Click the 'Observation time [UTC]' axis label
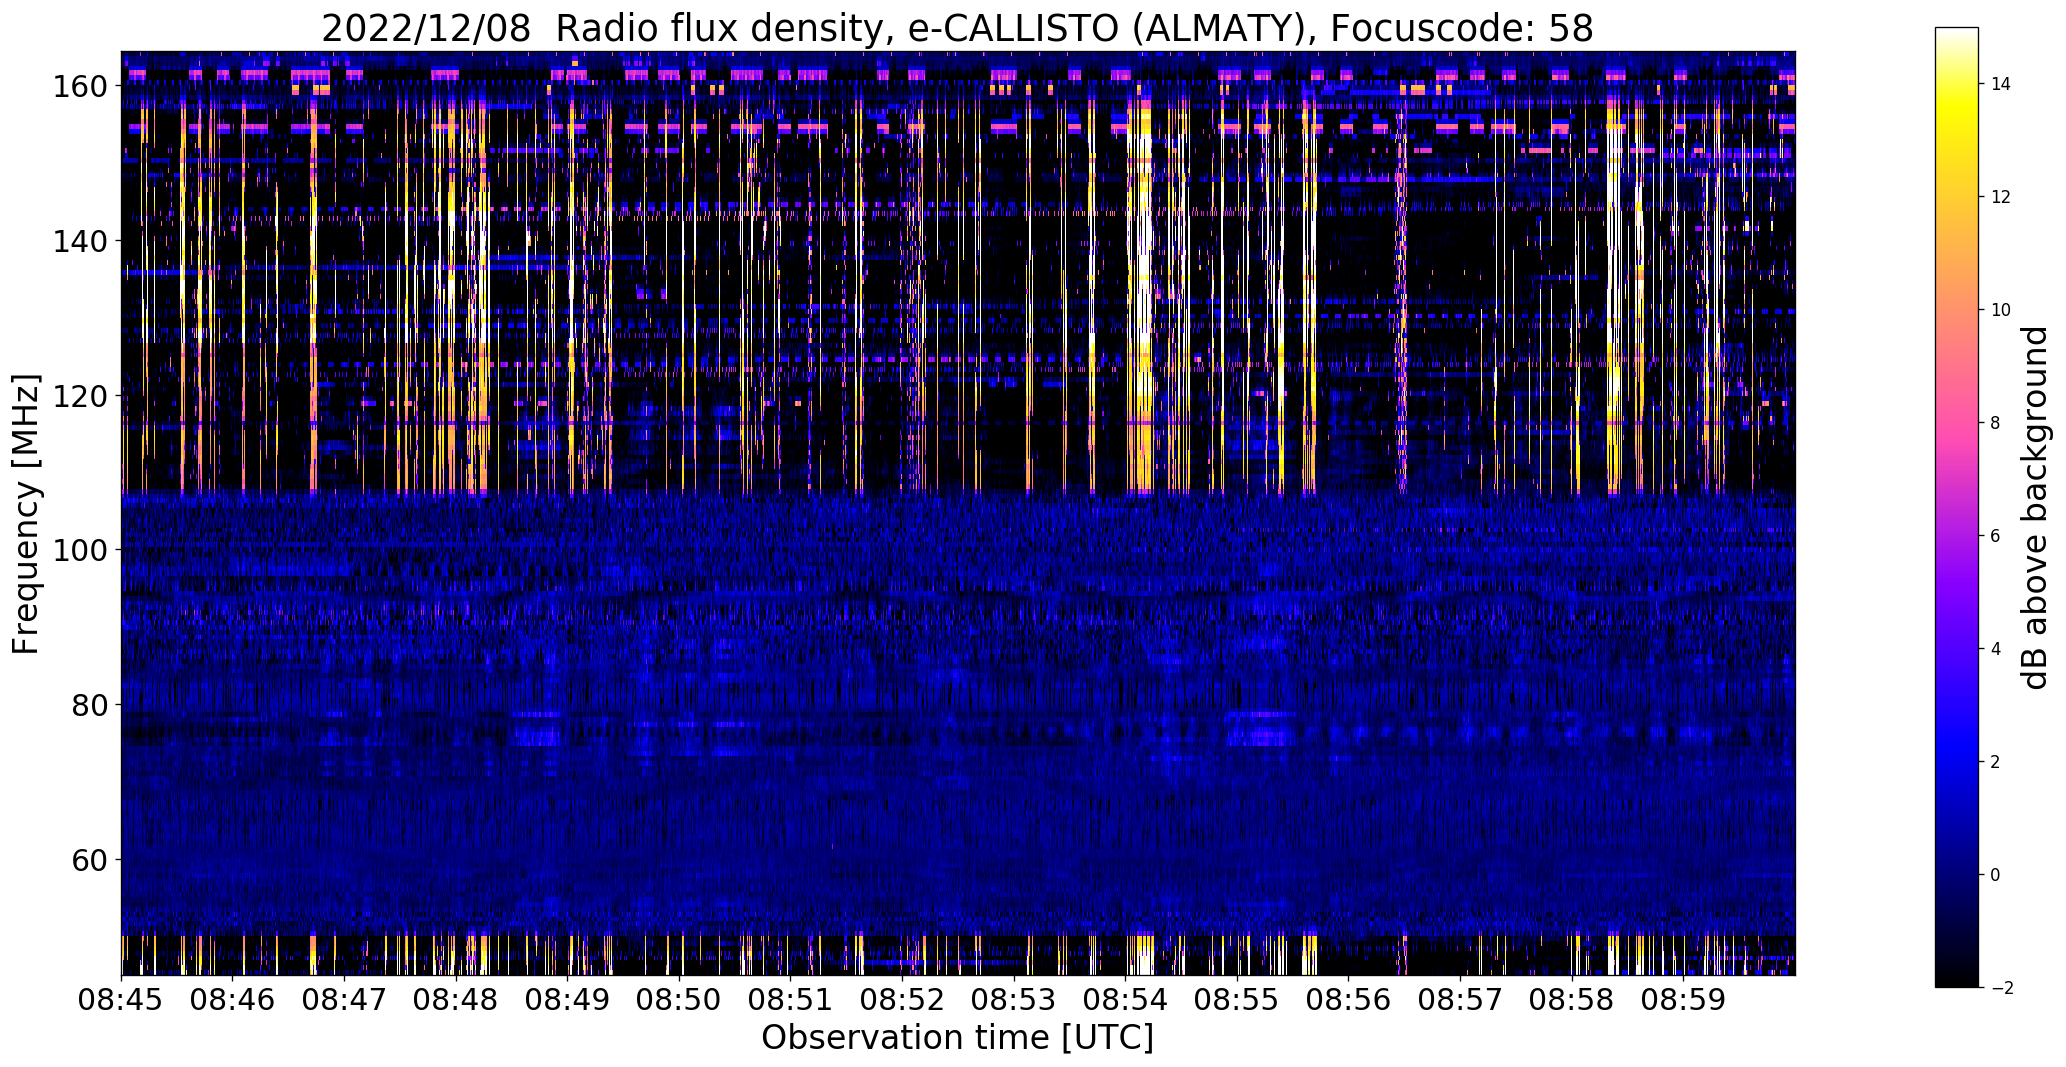Screen dimensions: 2066x1067 957,1037
